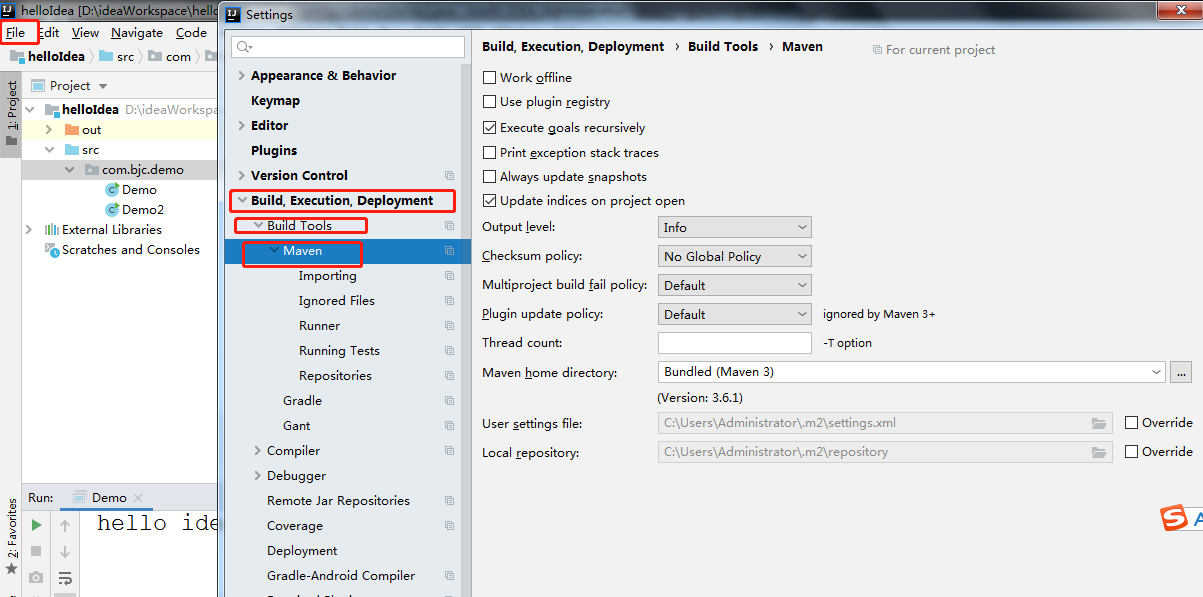Click the class icon next to Demo2
Screen dimensions: 1203x597
tap(112, 210)
